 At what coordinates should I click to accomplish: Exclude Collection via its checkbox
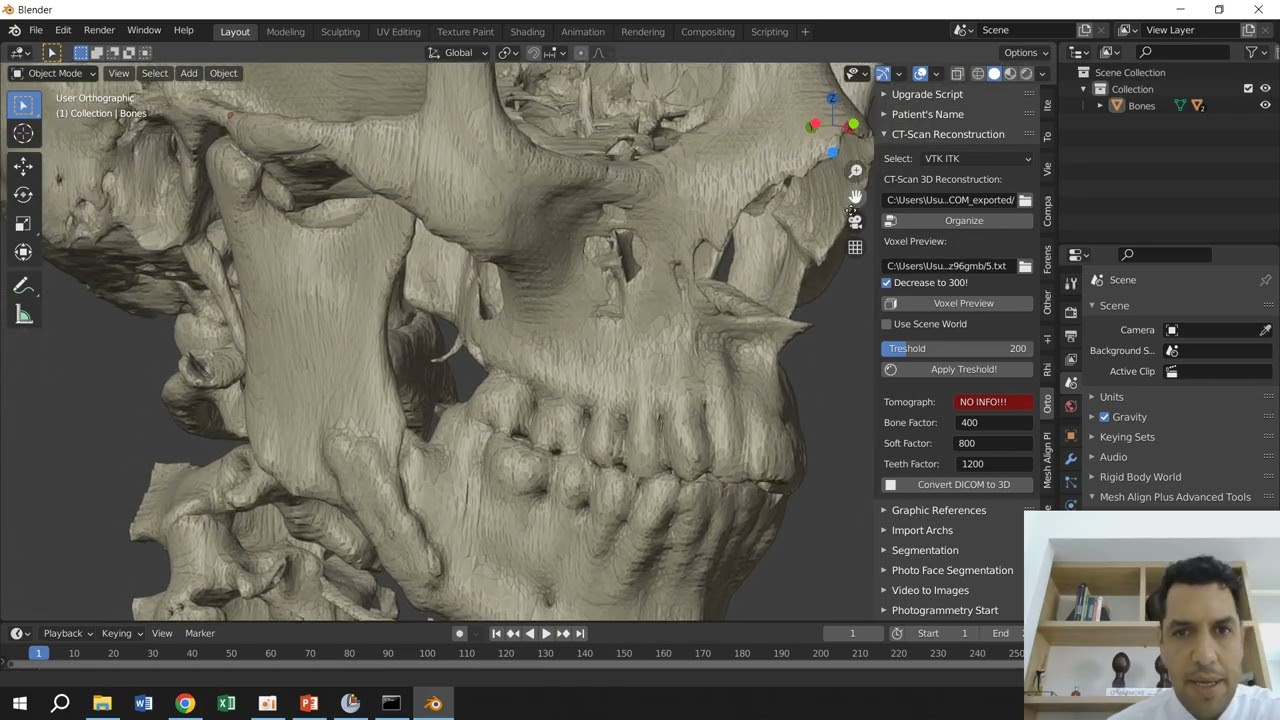coord(1248,89)
